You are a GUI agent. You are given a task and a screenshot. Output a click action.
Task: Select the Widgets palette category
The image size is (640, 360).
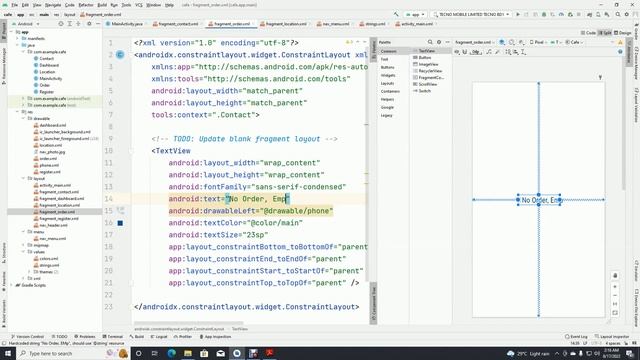388,75
